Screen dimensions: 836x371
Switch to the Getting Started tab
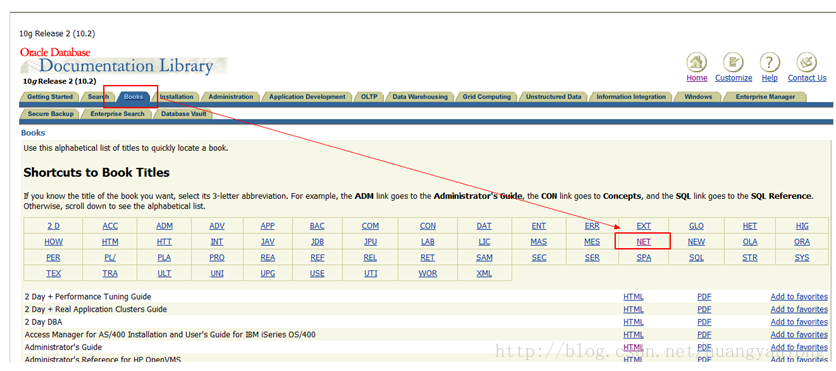50,97
